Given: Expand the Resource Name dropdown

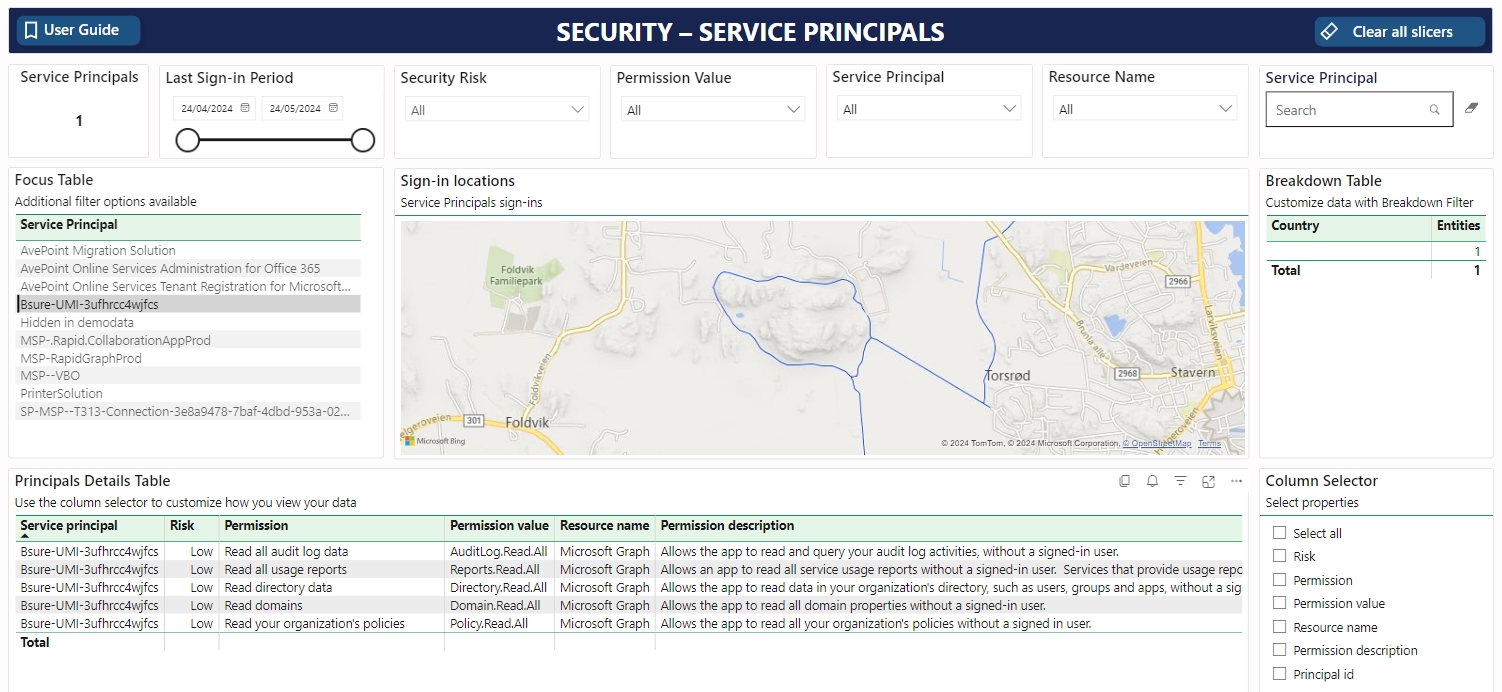Looking at the screenshot, I should click(x=1145, y=110).
